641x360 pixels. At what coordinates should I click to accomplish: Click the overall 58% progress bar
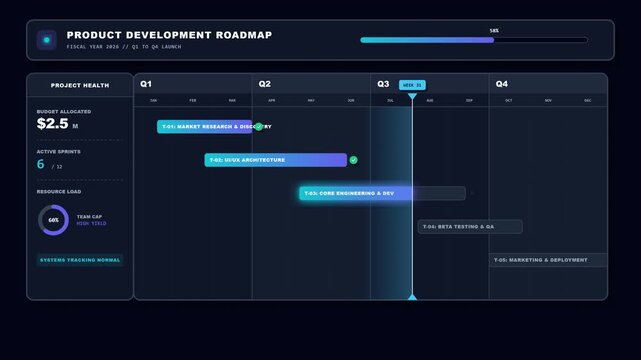474,40
